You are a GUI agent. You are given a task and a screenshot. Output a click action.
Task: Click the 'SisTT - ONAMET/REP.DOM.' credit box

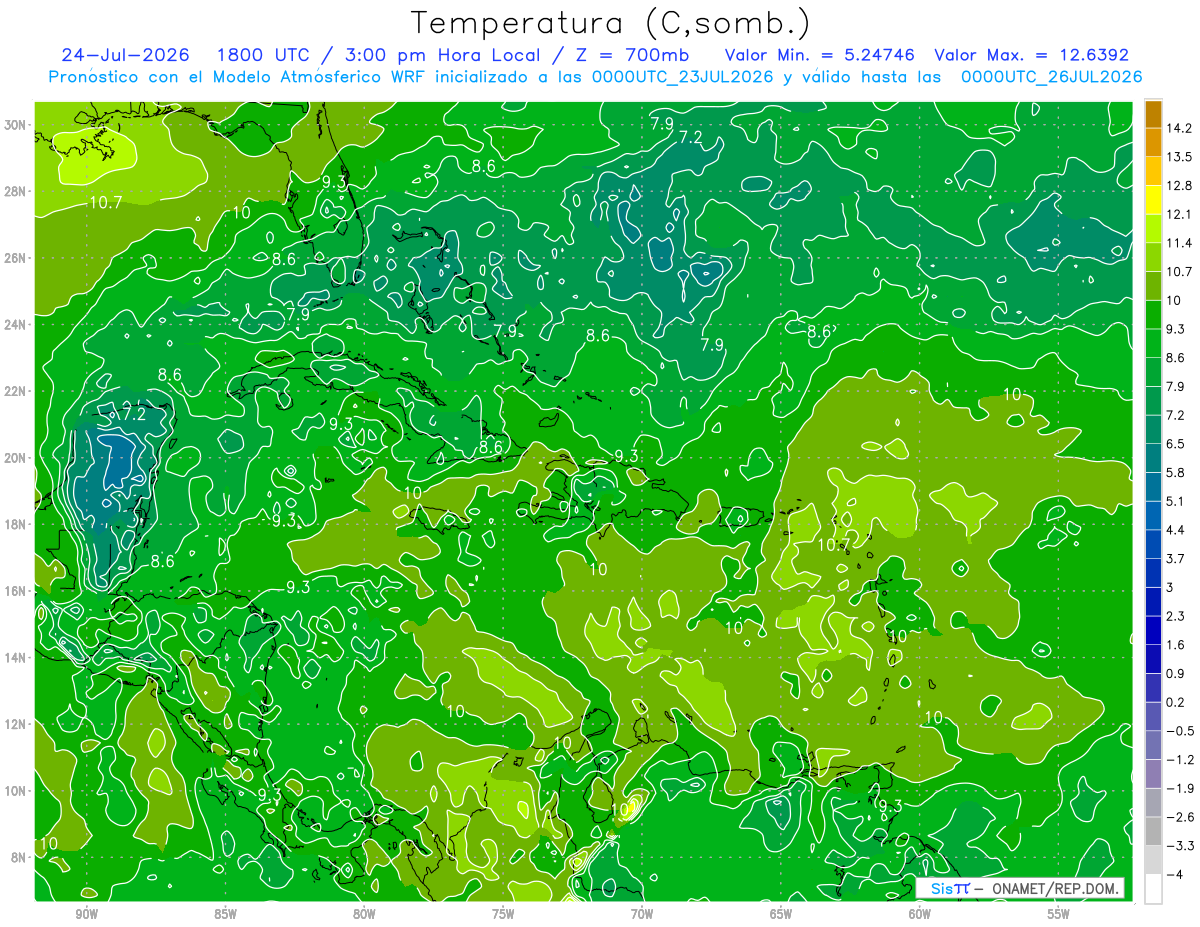tap(1020, 888)
